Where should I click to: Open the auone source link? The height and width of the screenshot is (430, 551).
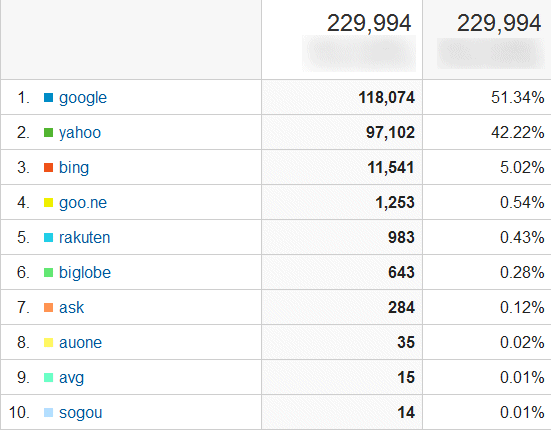80,343
